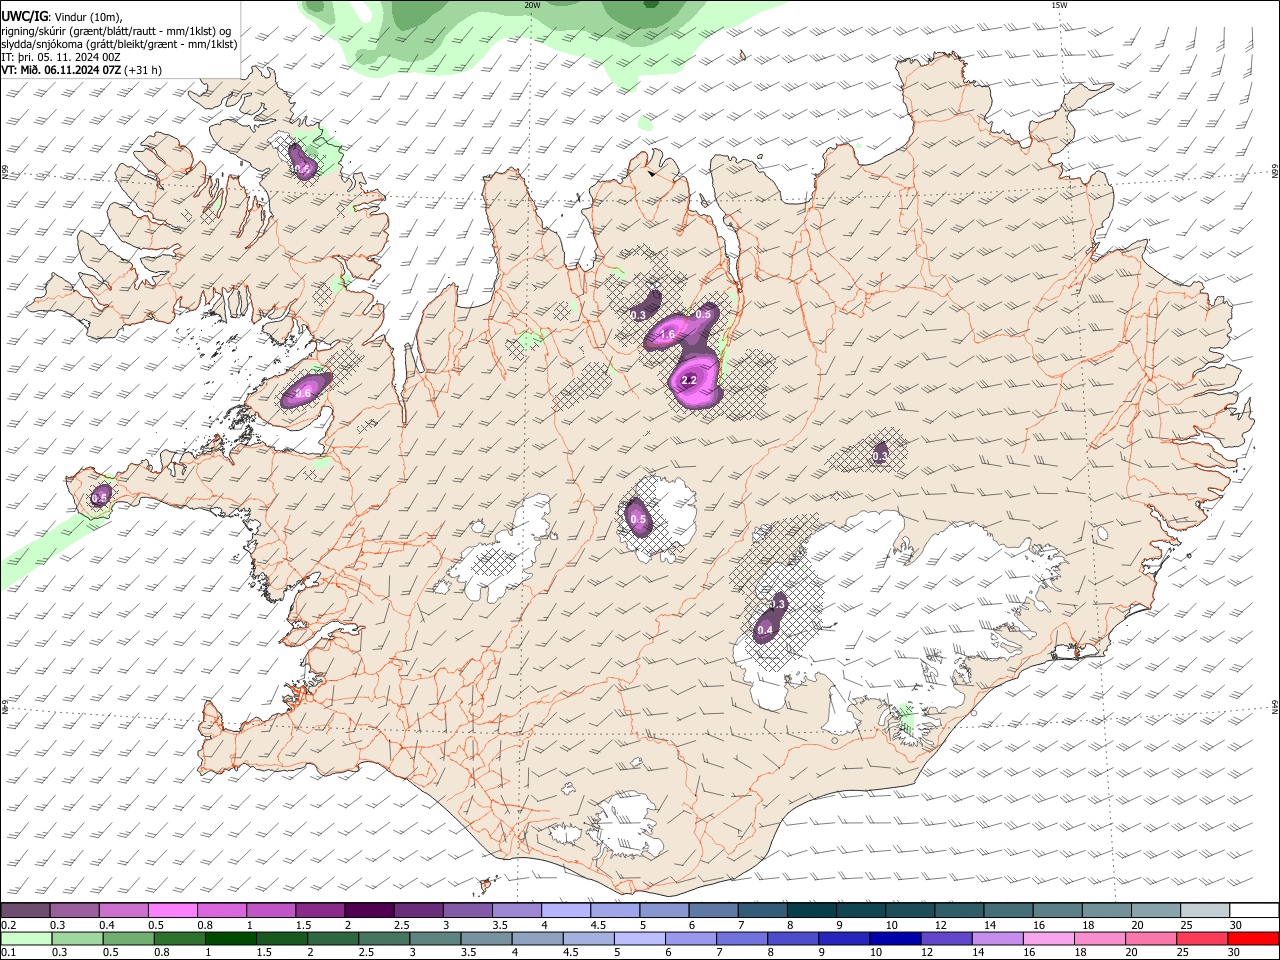
Task: Click the 1.6 precipitation value on the map
Action: pos(668,335)
